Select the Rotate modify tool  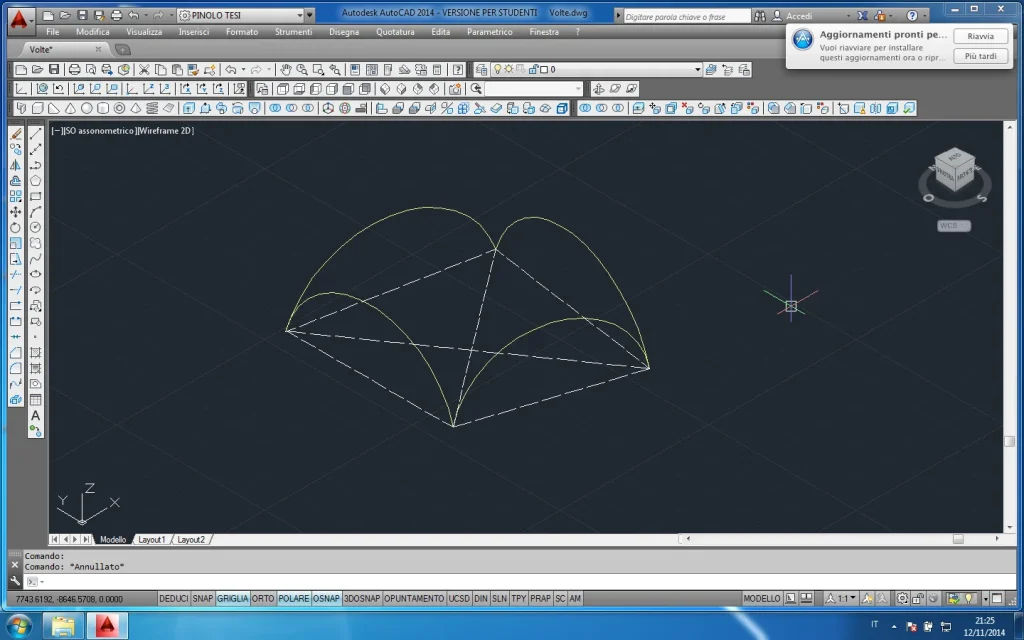point(16,227)
